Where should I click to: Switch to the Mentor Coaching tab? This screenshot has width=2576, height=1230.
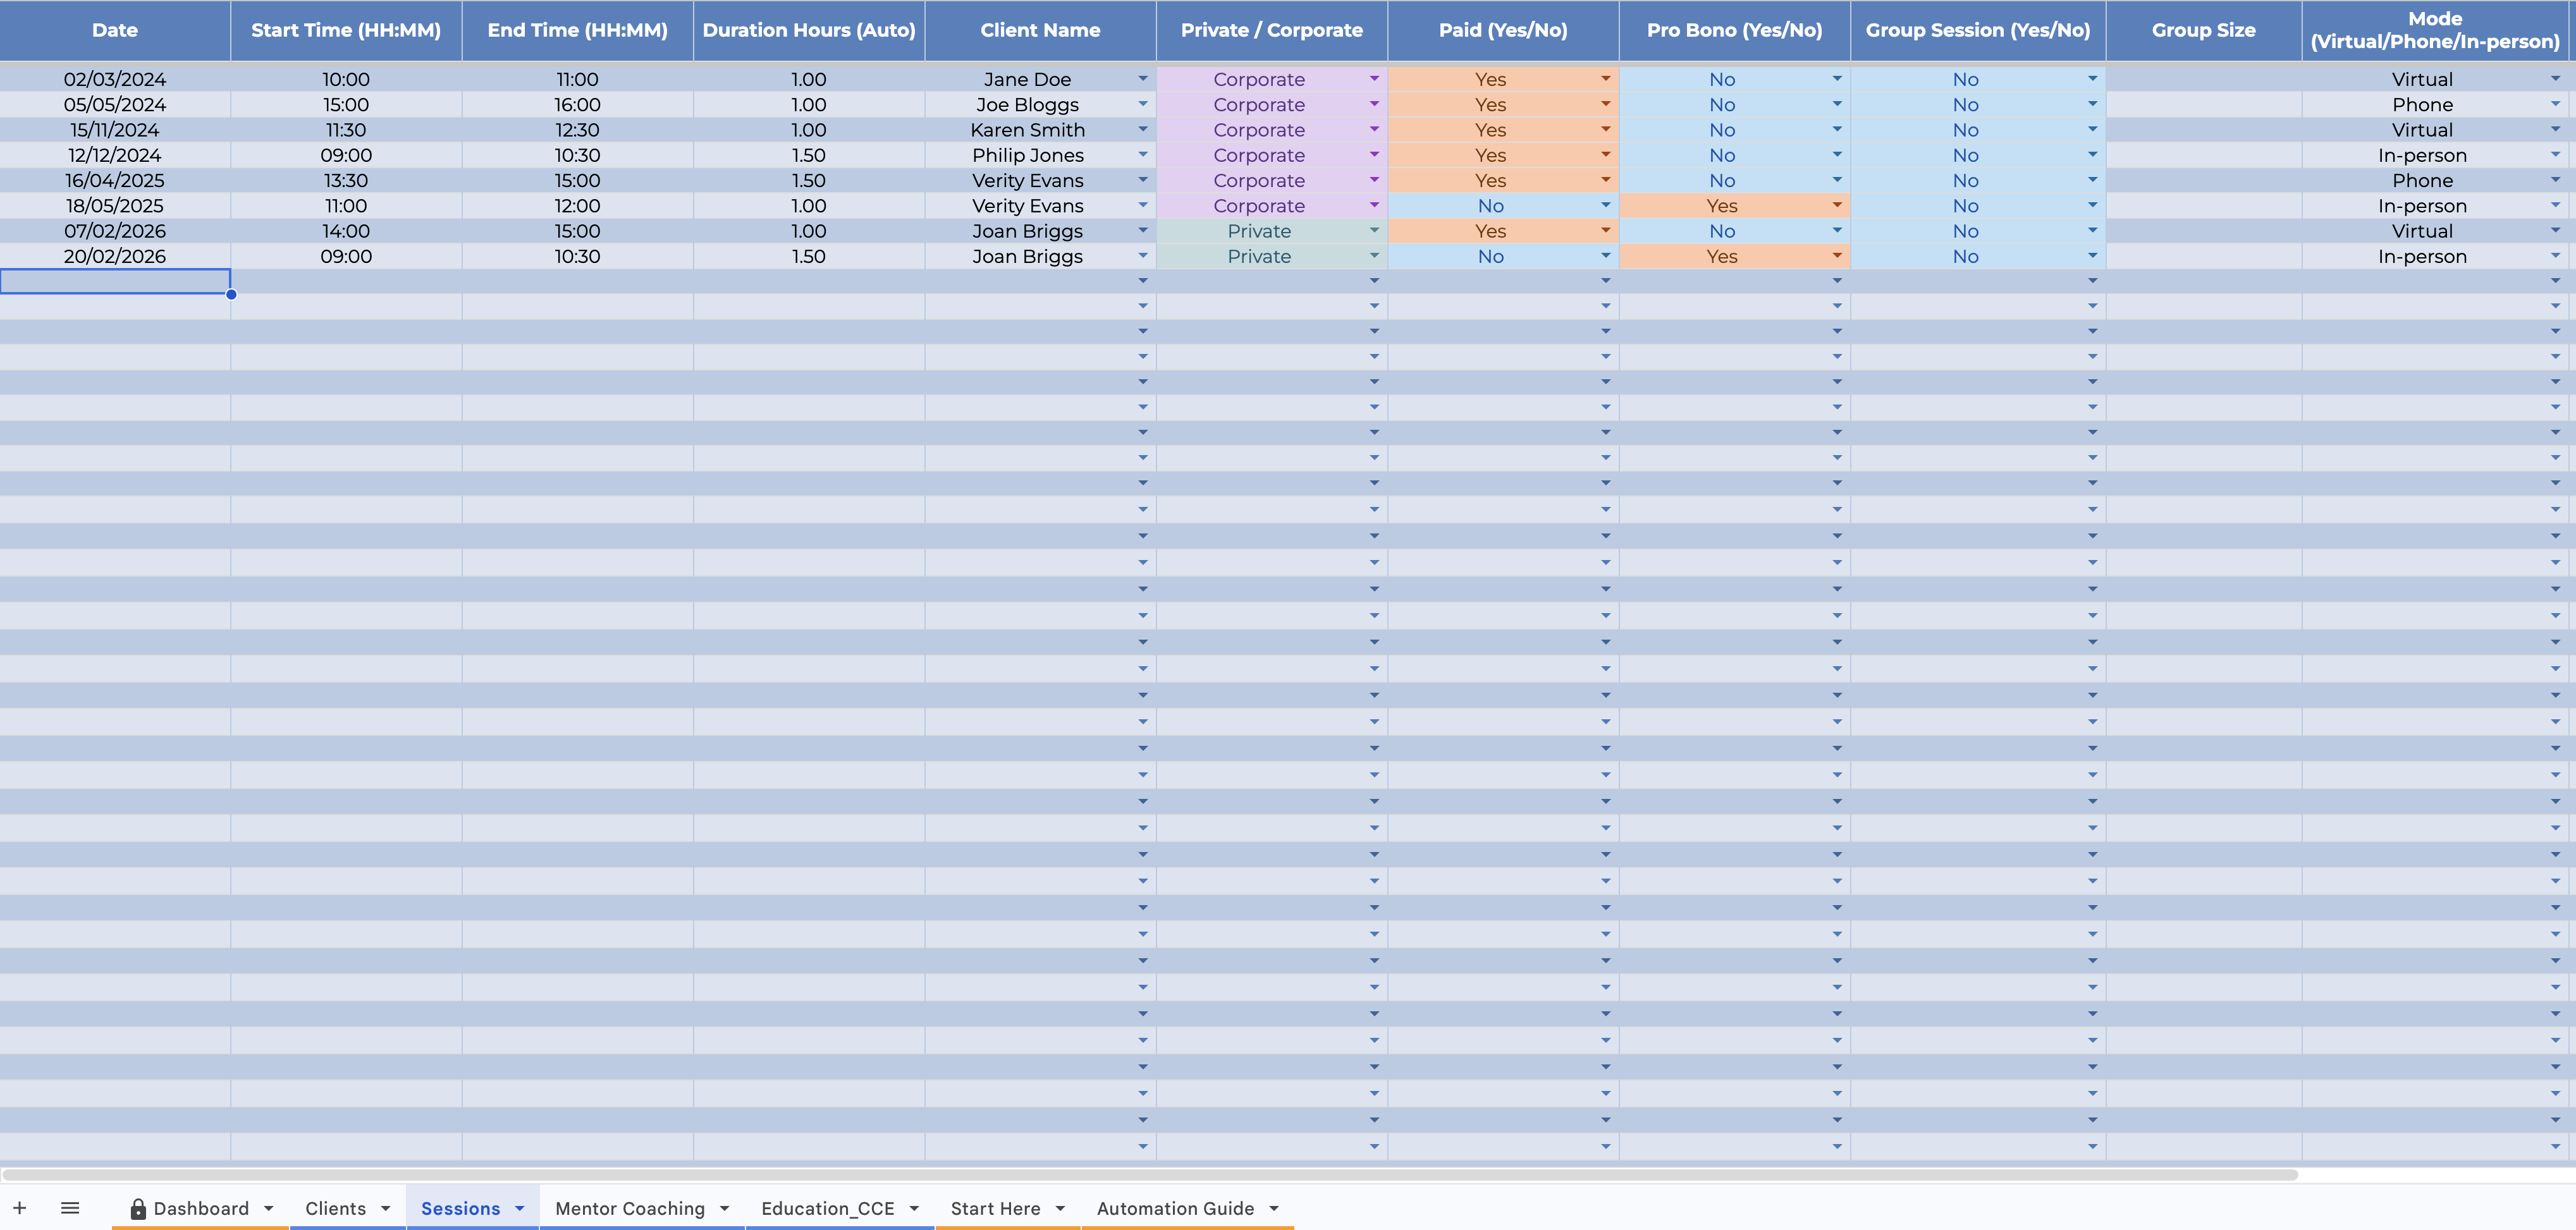(x=630, y=1208)
